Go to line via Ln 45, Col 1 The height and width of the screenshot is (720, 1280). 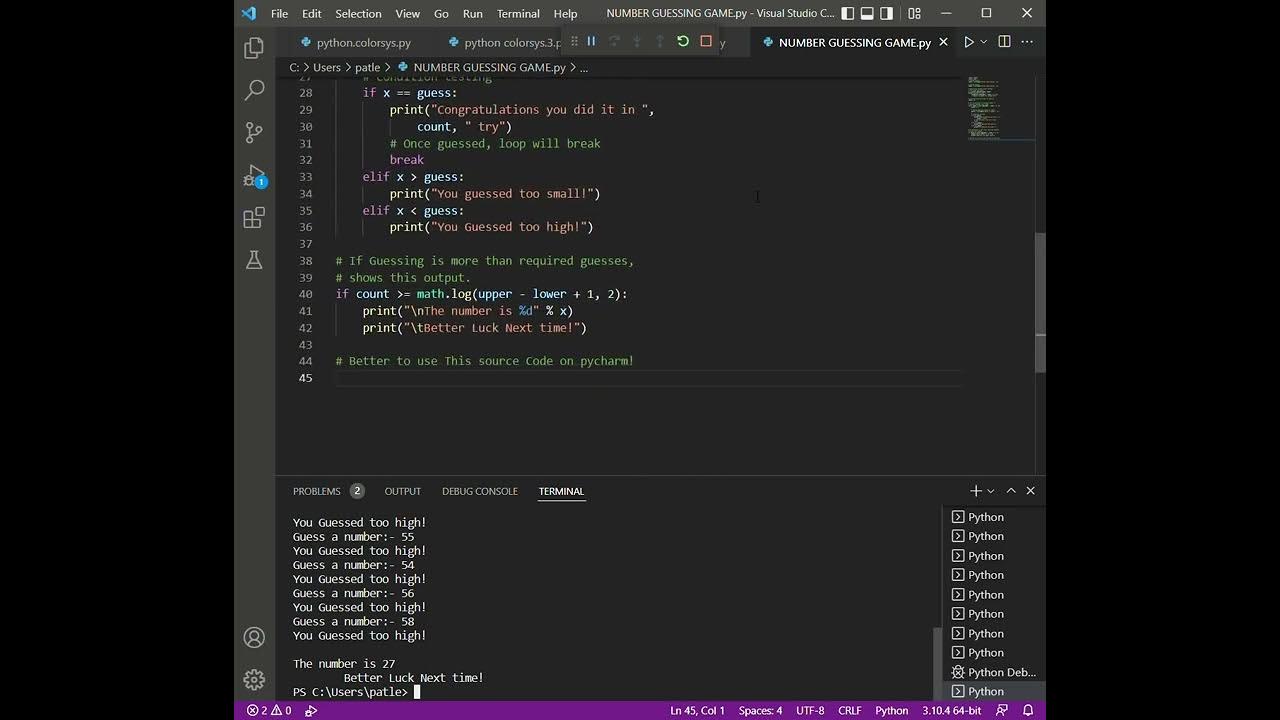pos(698,711)
